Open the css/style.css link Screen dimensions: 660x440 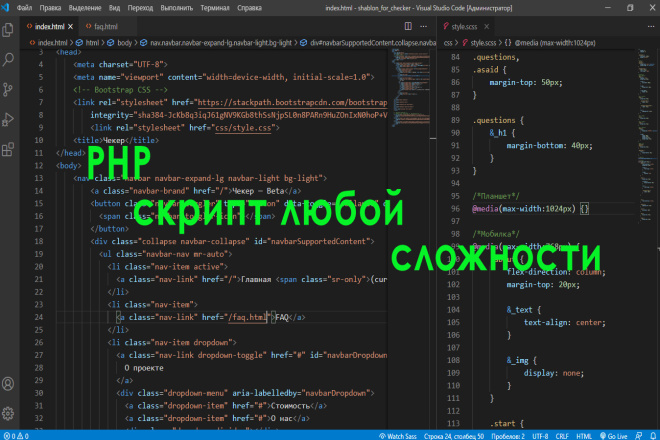(x=243, y=128)
